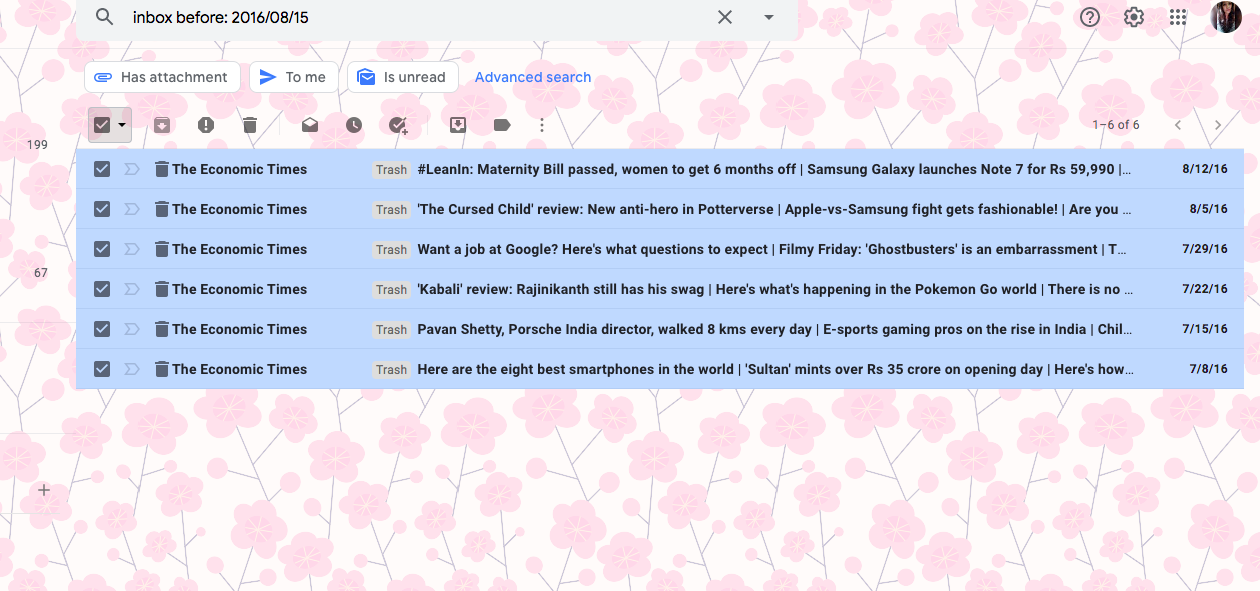Click the trash icon on the 8/12/16 email

tap(161, 169)
